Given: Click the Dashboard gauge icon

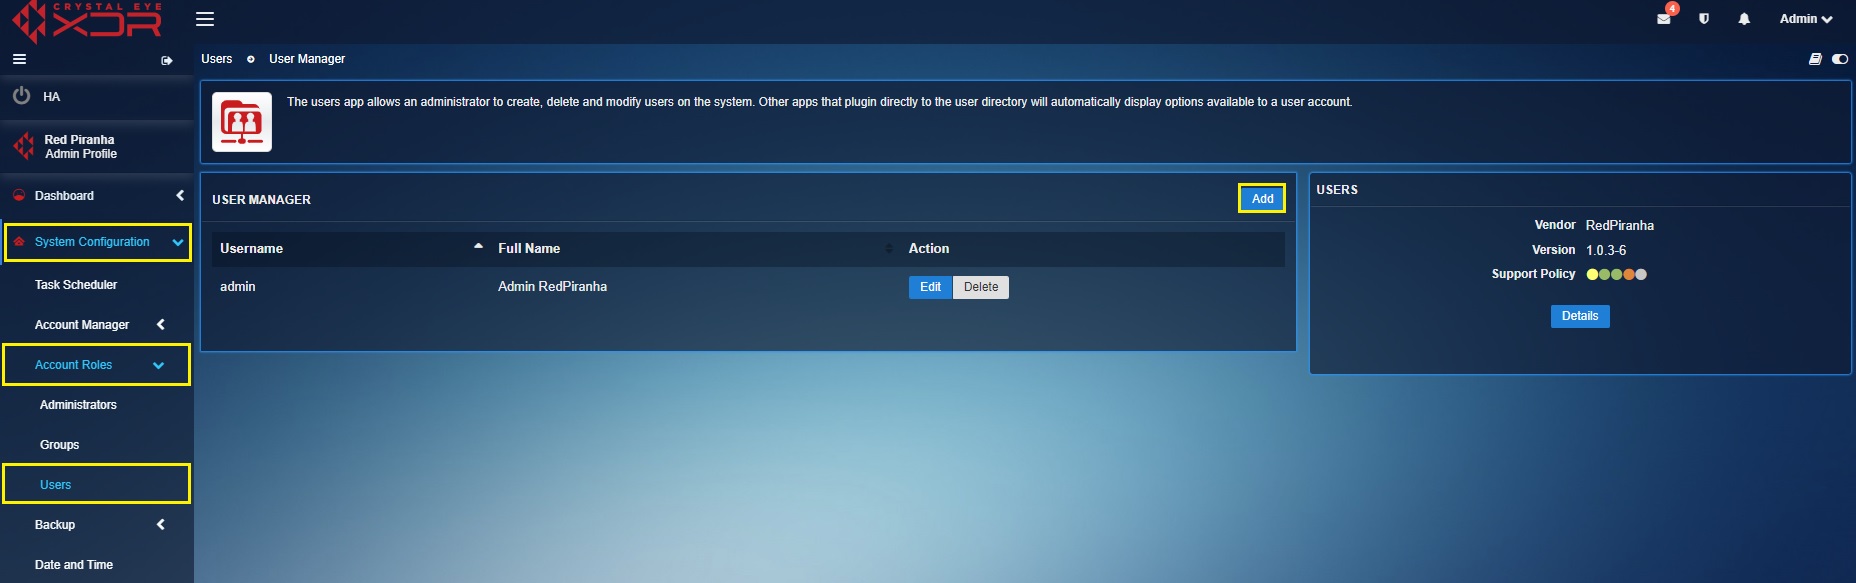Looking at the screenshot, I should pyautogui.click(x=19, y=195).
